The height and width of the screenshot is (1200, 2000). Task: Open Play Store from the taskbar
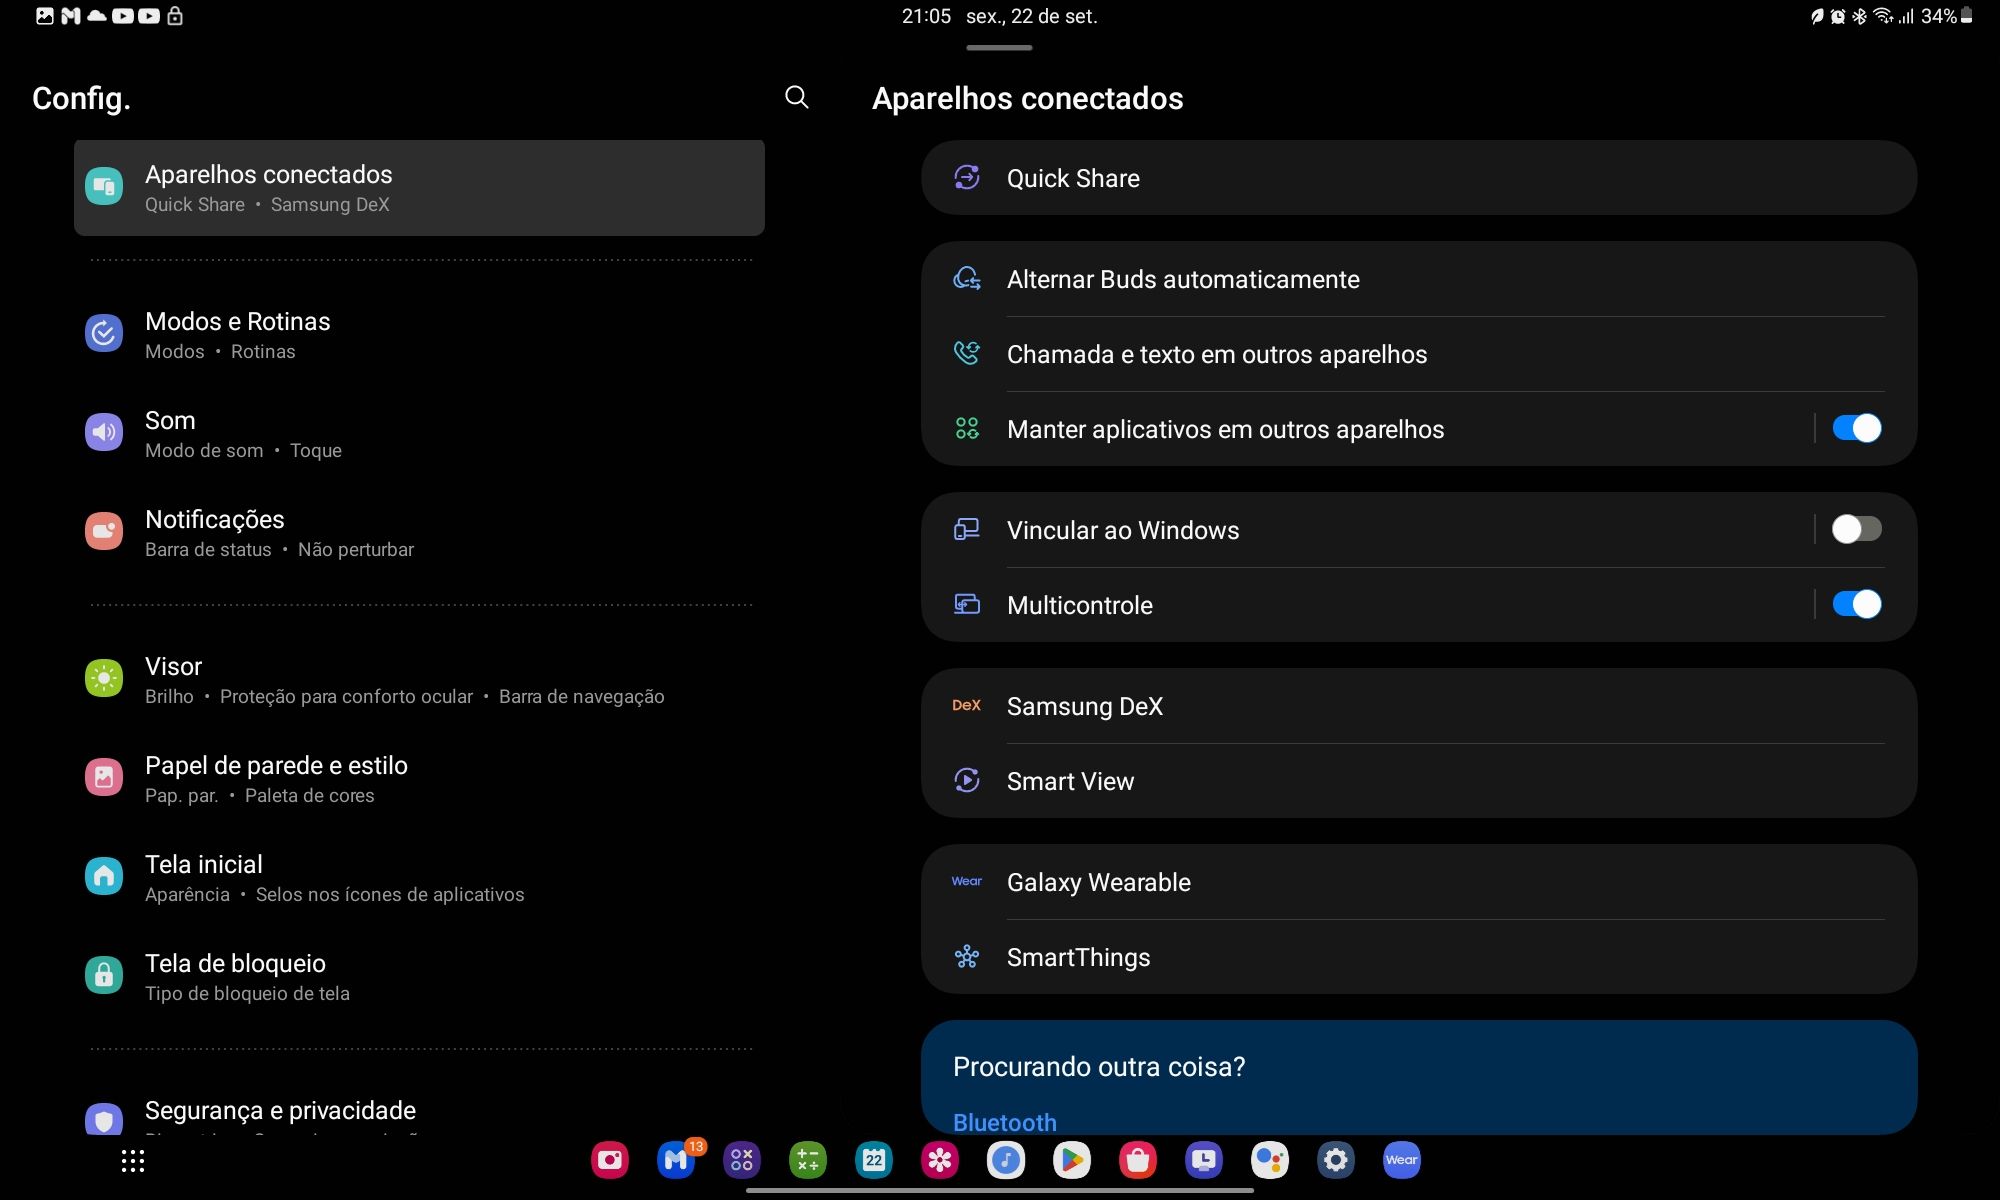coord(1072,1160)
